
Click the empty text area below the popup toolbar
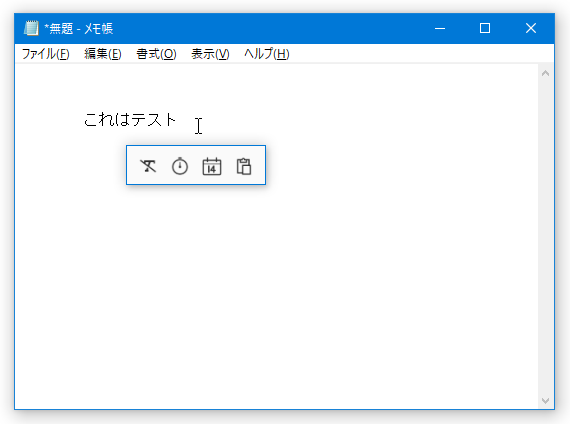click(x=276, y=291)
